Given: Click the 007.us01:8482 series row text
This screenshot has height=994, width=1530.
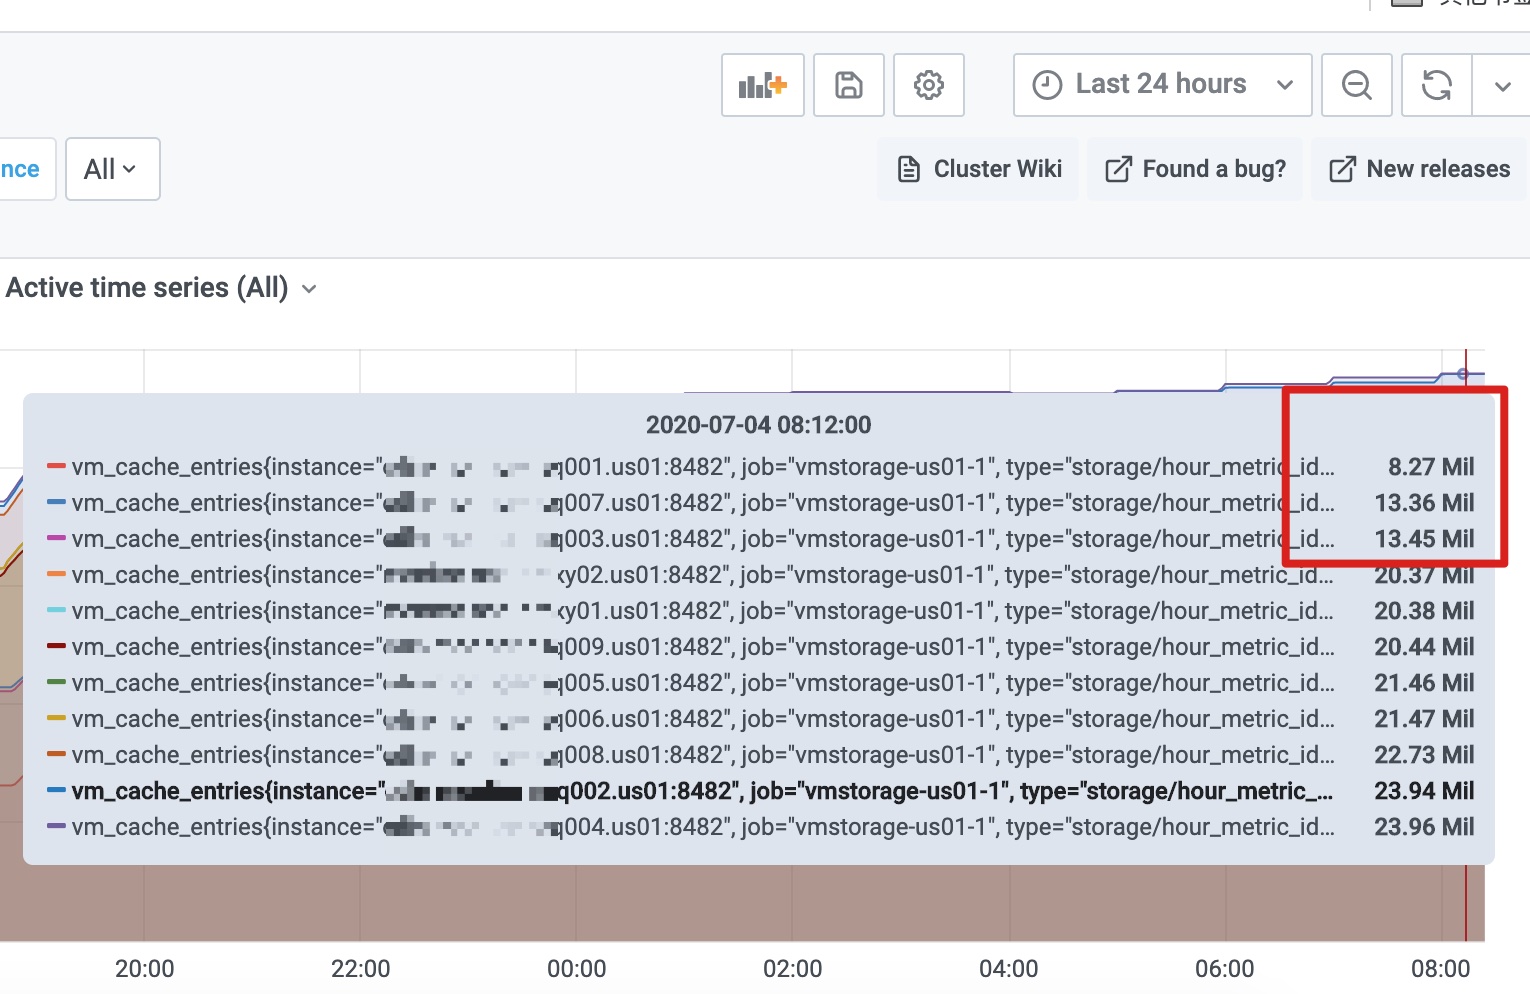Looking at the screenshot, I should pyautogui.click(x=703, y=503).
